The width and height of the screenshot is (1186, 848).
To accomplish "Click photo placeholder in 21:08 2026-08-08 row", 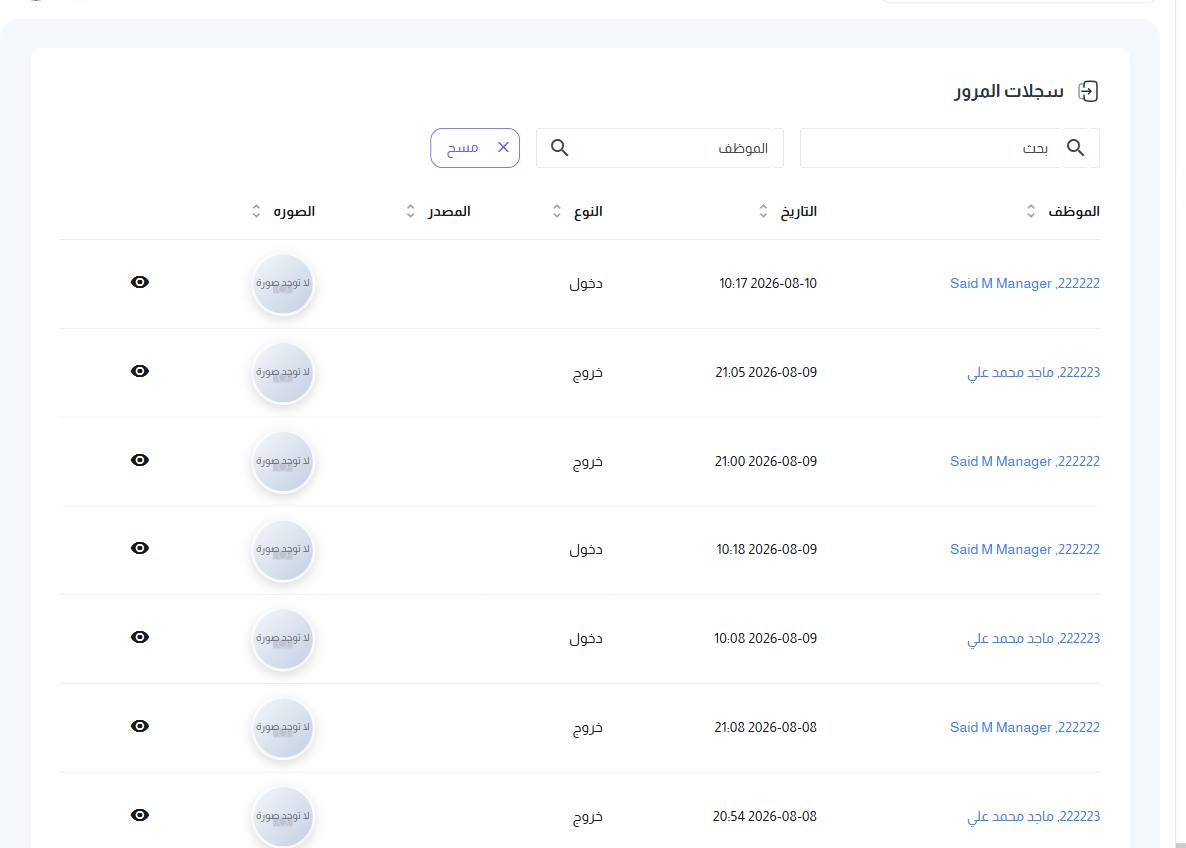I will pos(283,728).
